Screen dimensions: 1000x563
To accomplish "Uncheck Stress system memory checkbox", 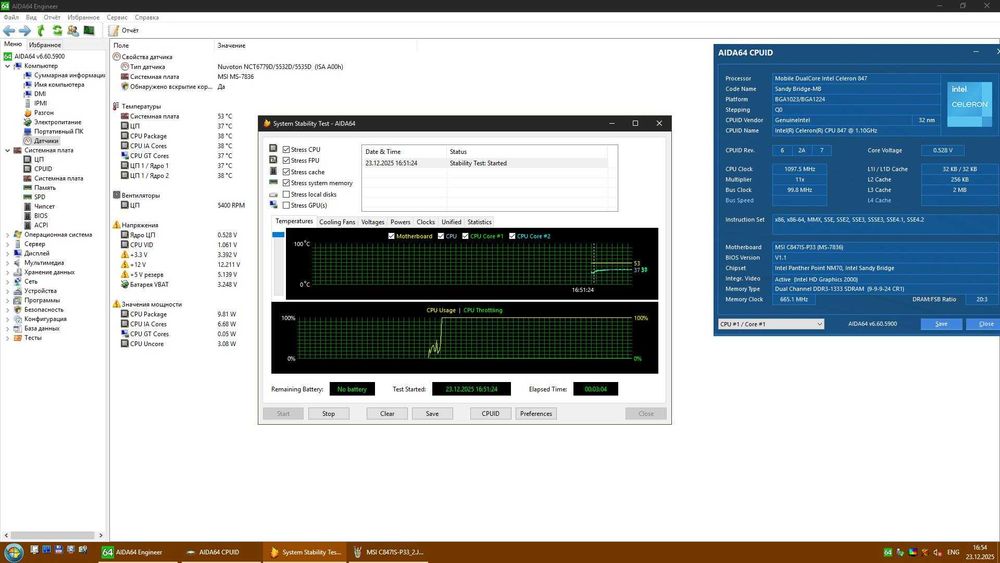I will point(286,183).
